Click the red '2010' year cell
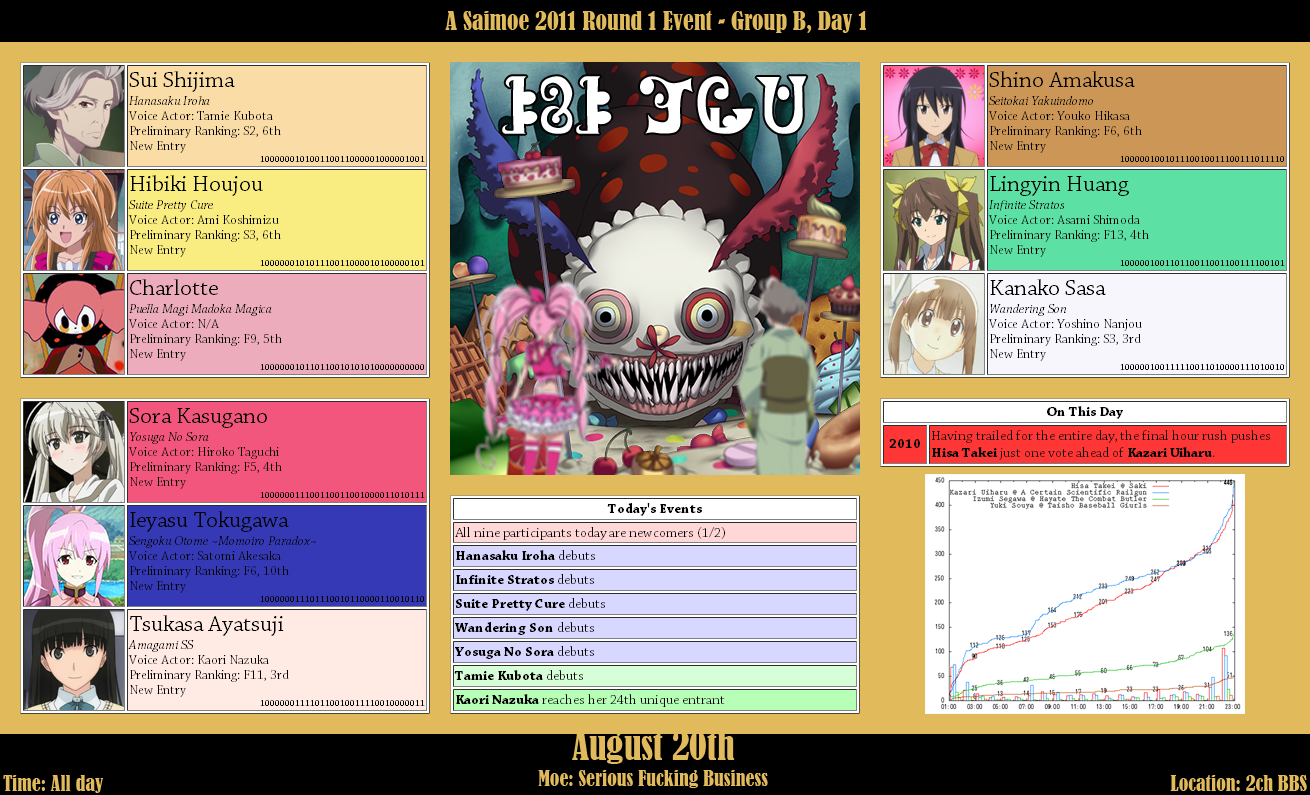1310x795 pixels. [905, 444]
